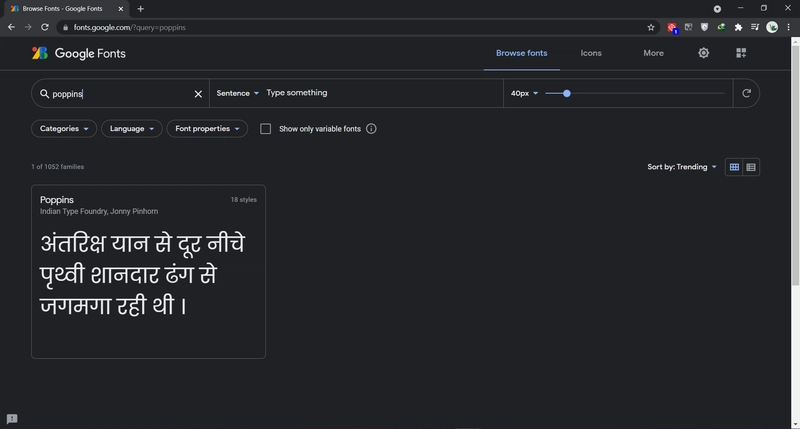Open the browser extensions puzzle icon
Image resolution: width=800 pixels, height=429 pixels.
739,27
